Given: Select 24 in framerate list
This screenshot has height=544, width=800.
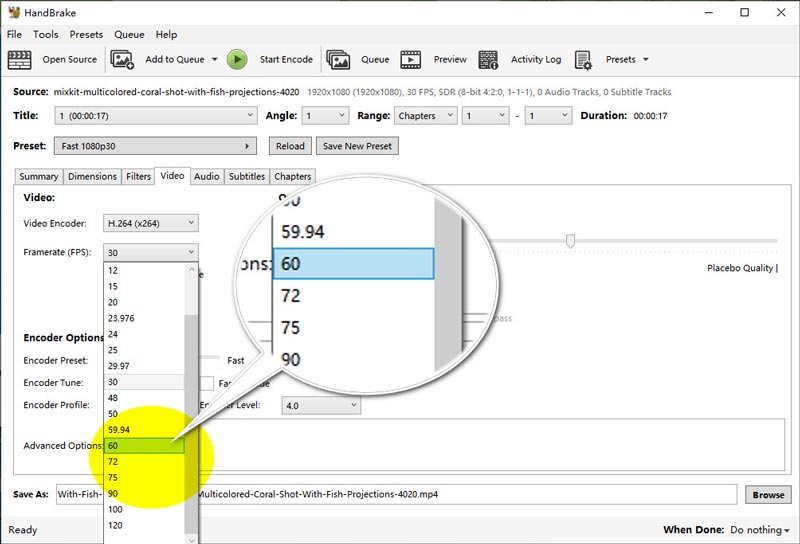Looking at the screenshot, I should coord(144,334).
